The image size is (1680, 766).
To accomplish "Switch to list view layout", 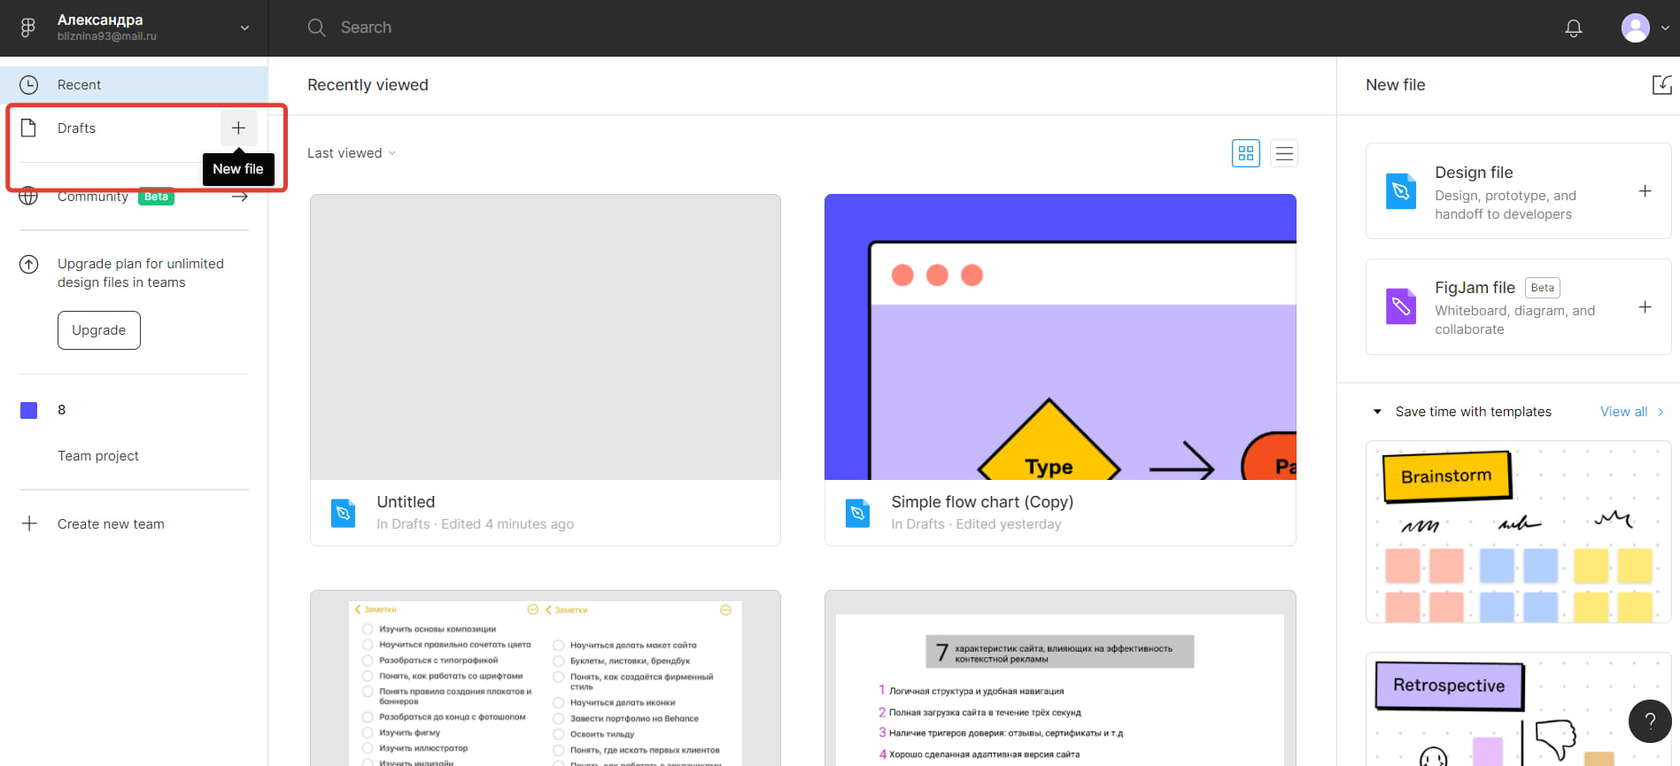I will coord(1284,153).
